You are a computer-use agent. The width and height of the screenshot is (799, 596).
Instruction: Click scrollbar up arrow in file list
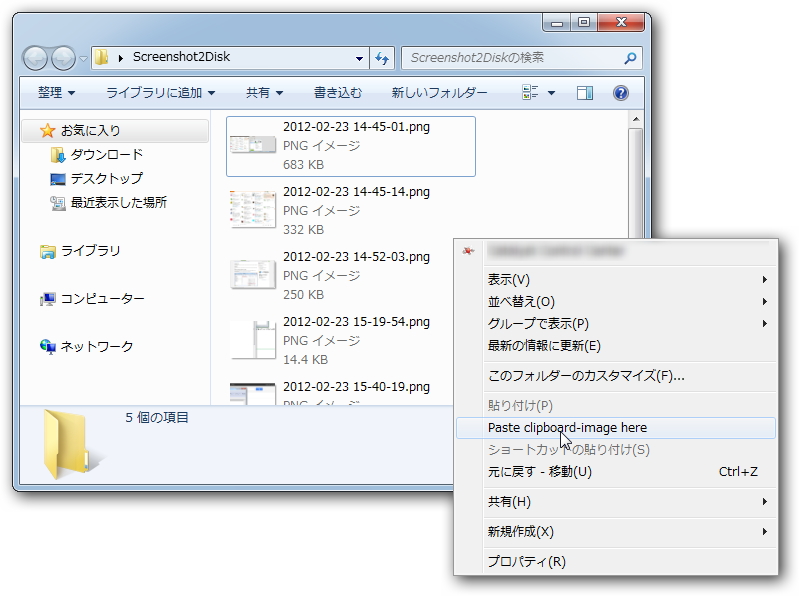pyautogui.click(x=635, y=120)
